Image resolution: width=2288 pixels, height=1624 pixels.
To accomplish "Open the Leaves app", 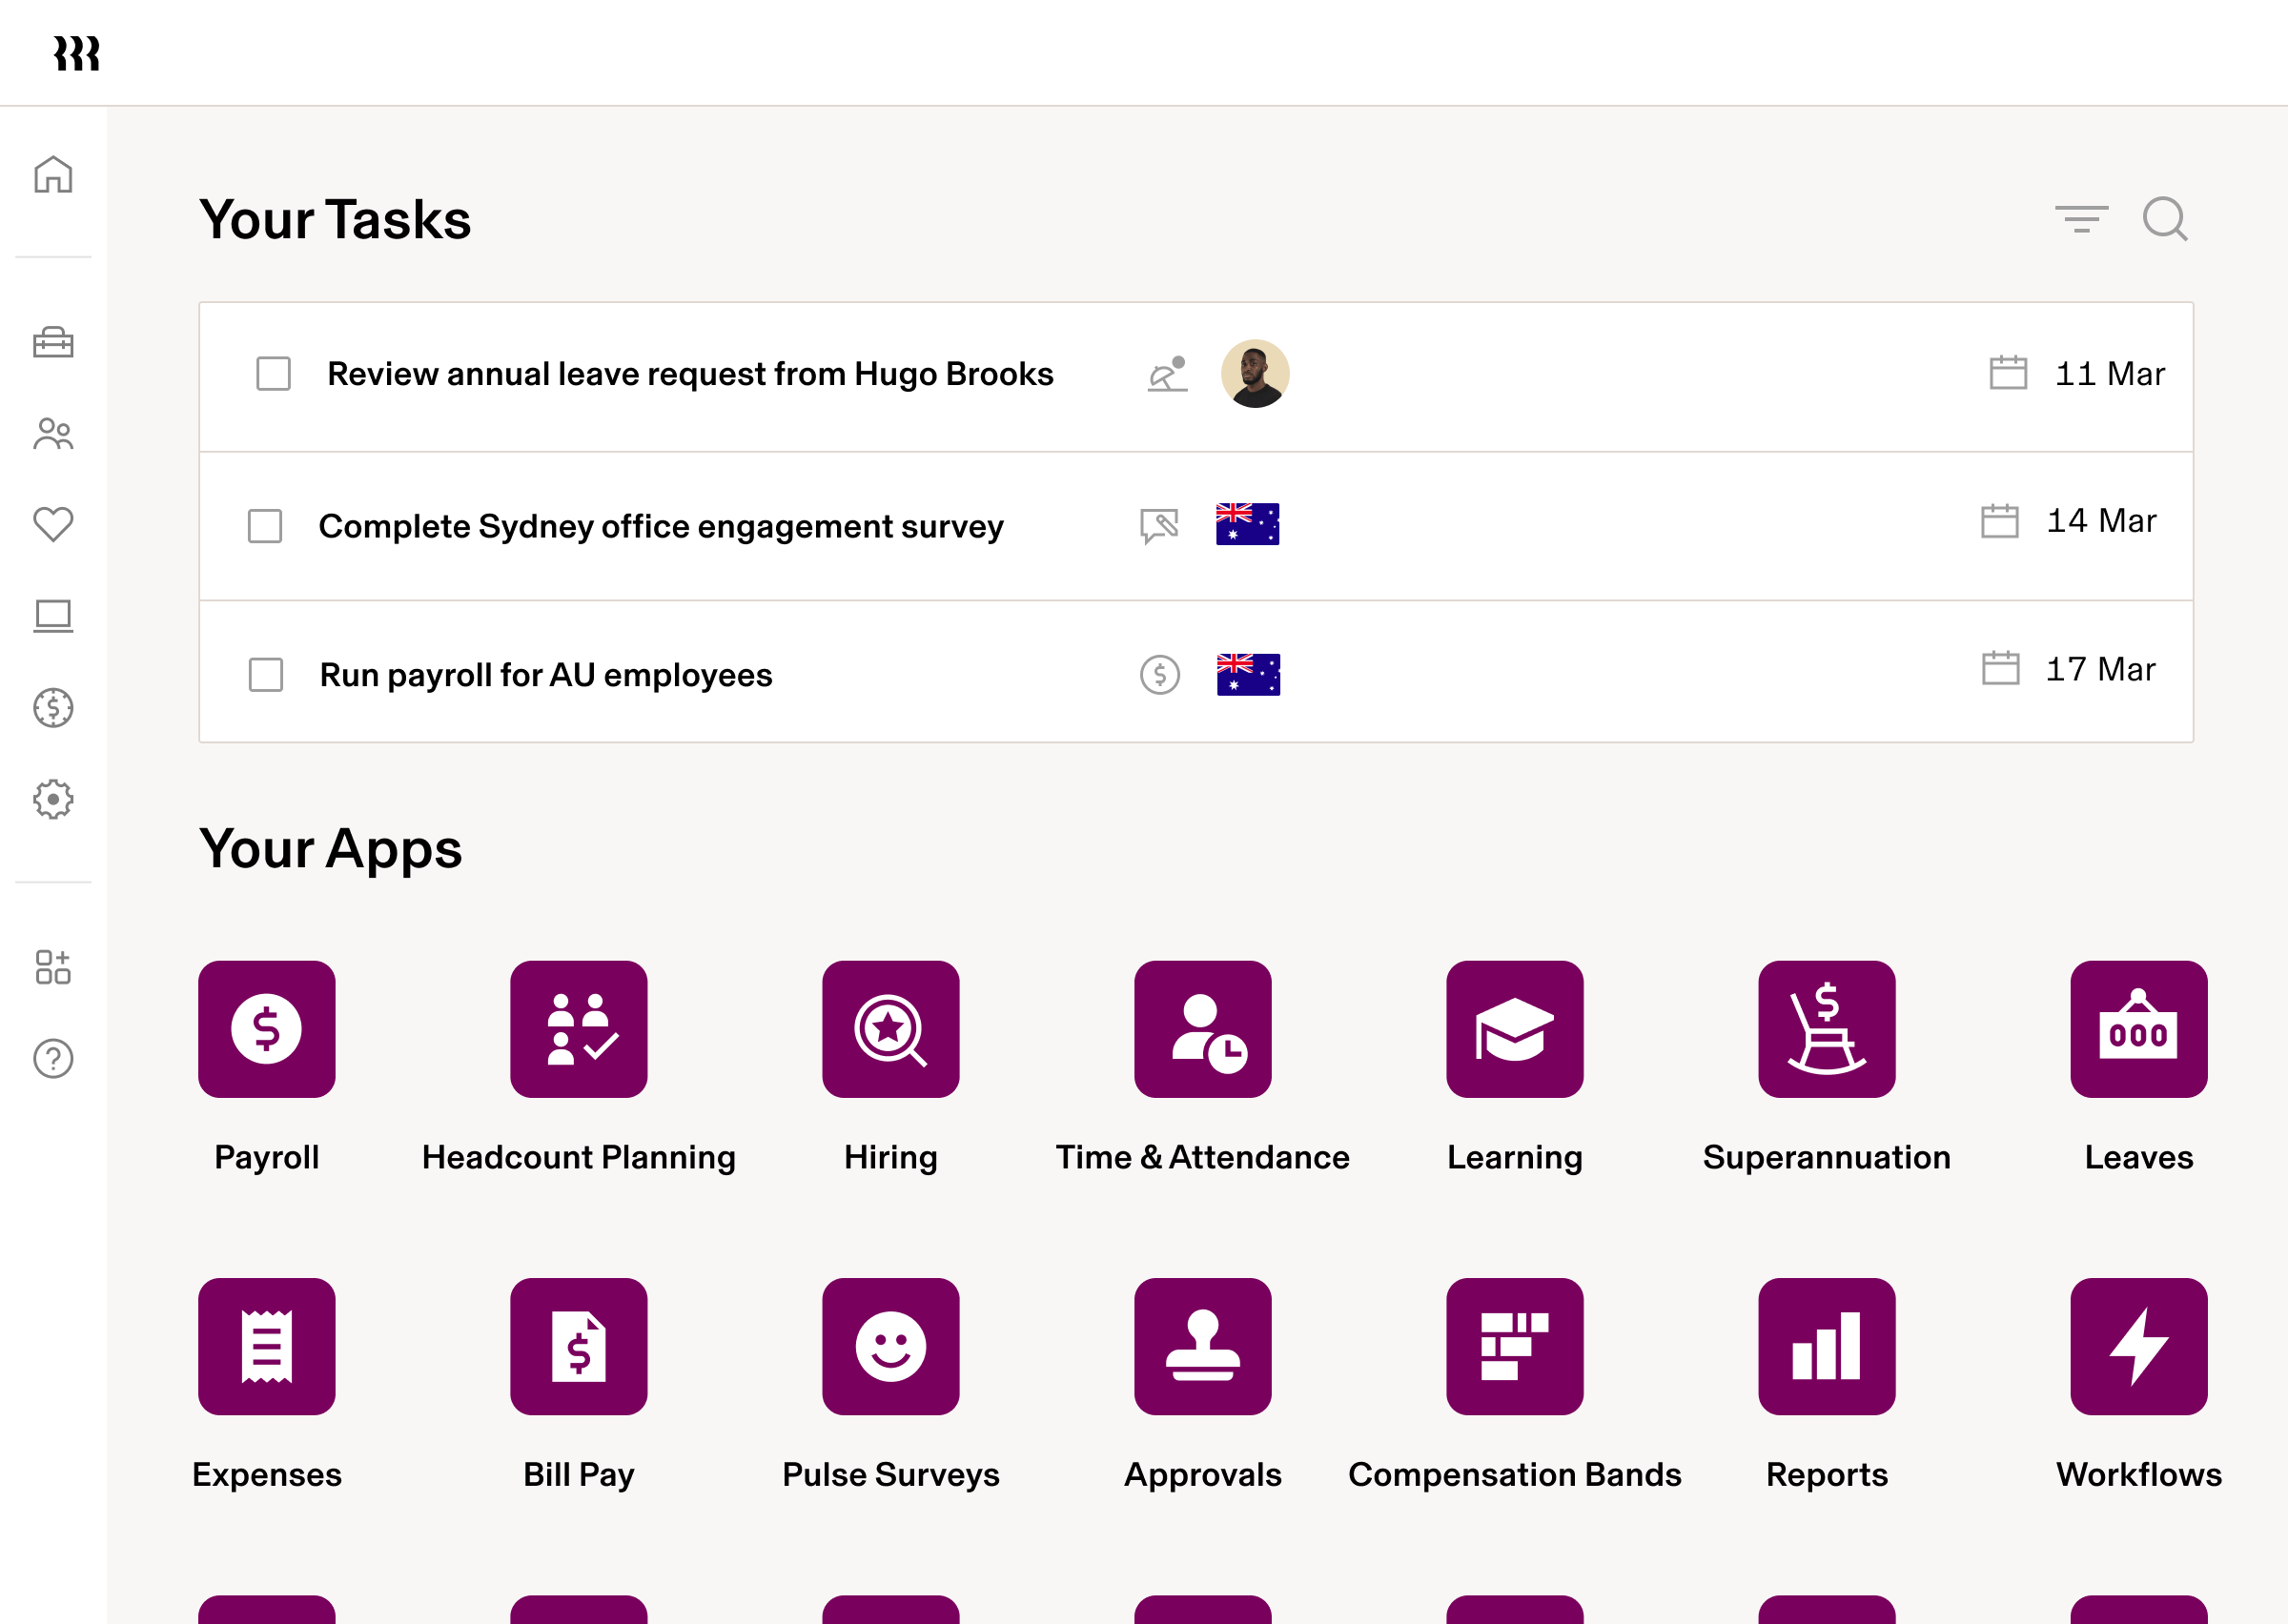I will click(2137, 1029).
